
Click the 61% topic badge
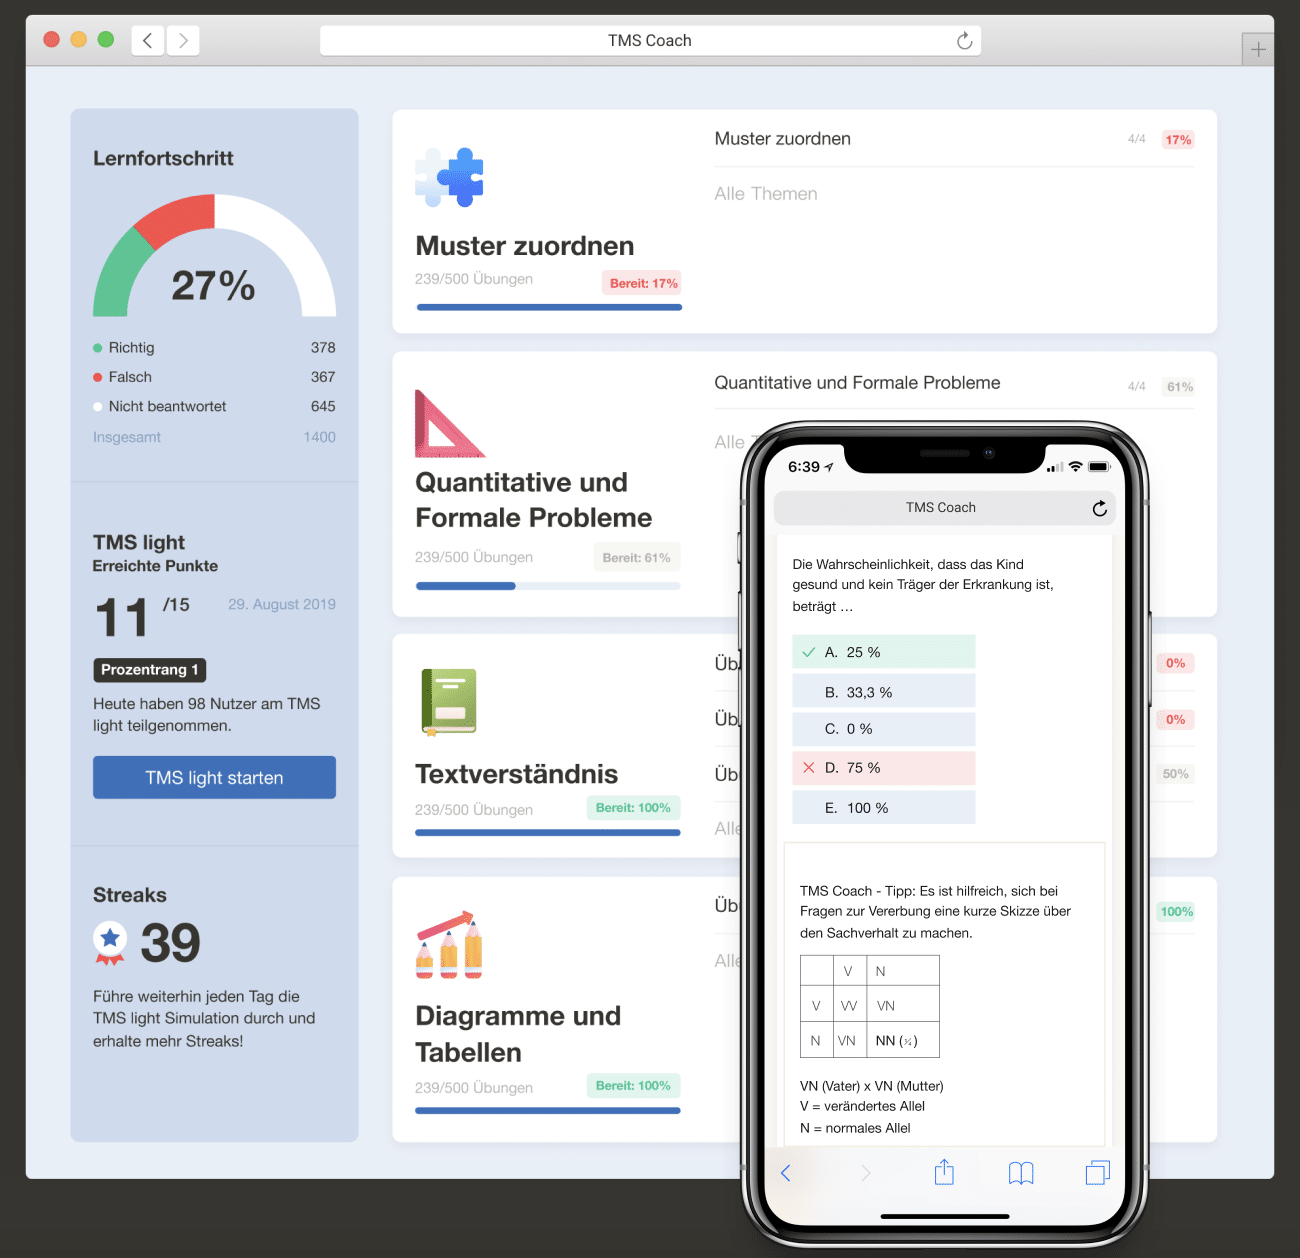coord(1179,387)
